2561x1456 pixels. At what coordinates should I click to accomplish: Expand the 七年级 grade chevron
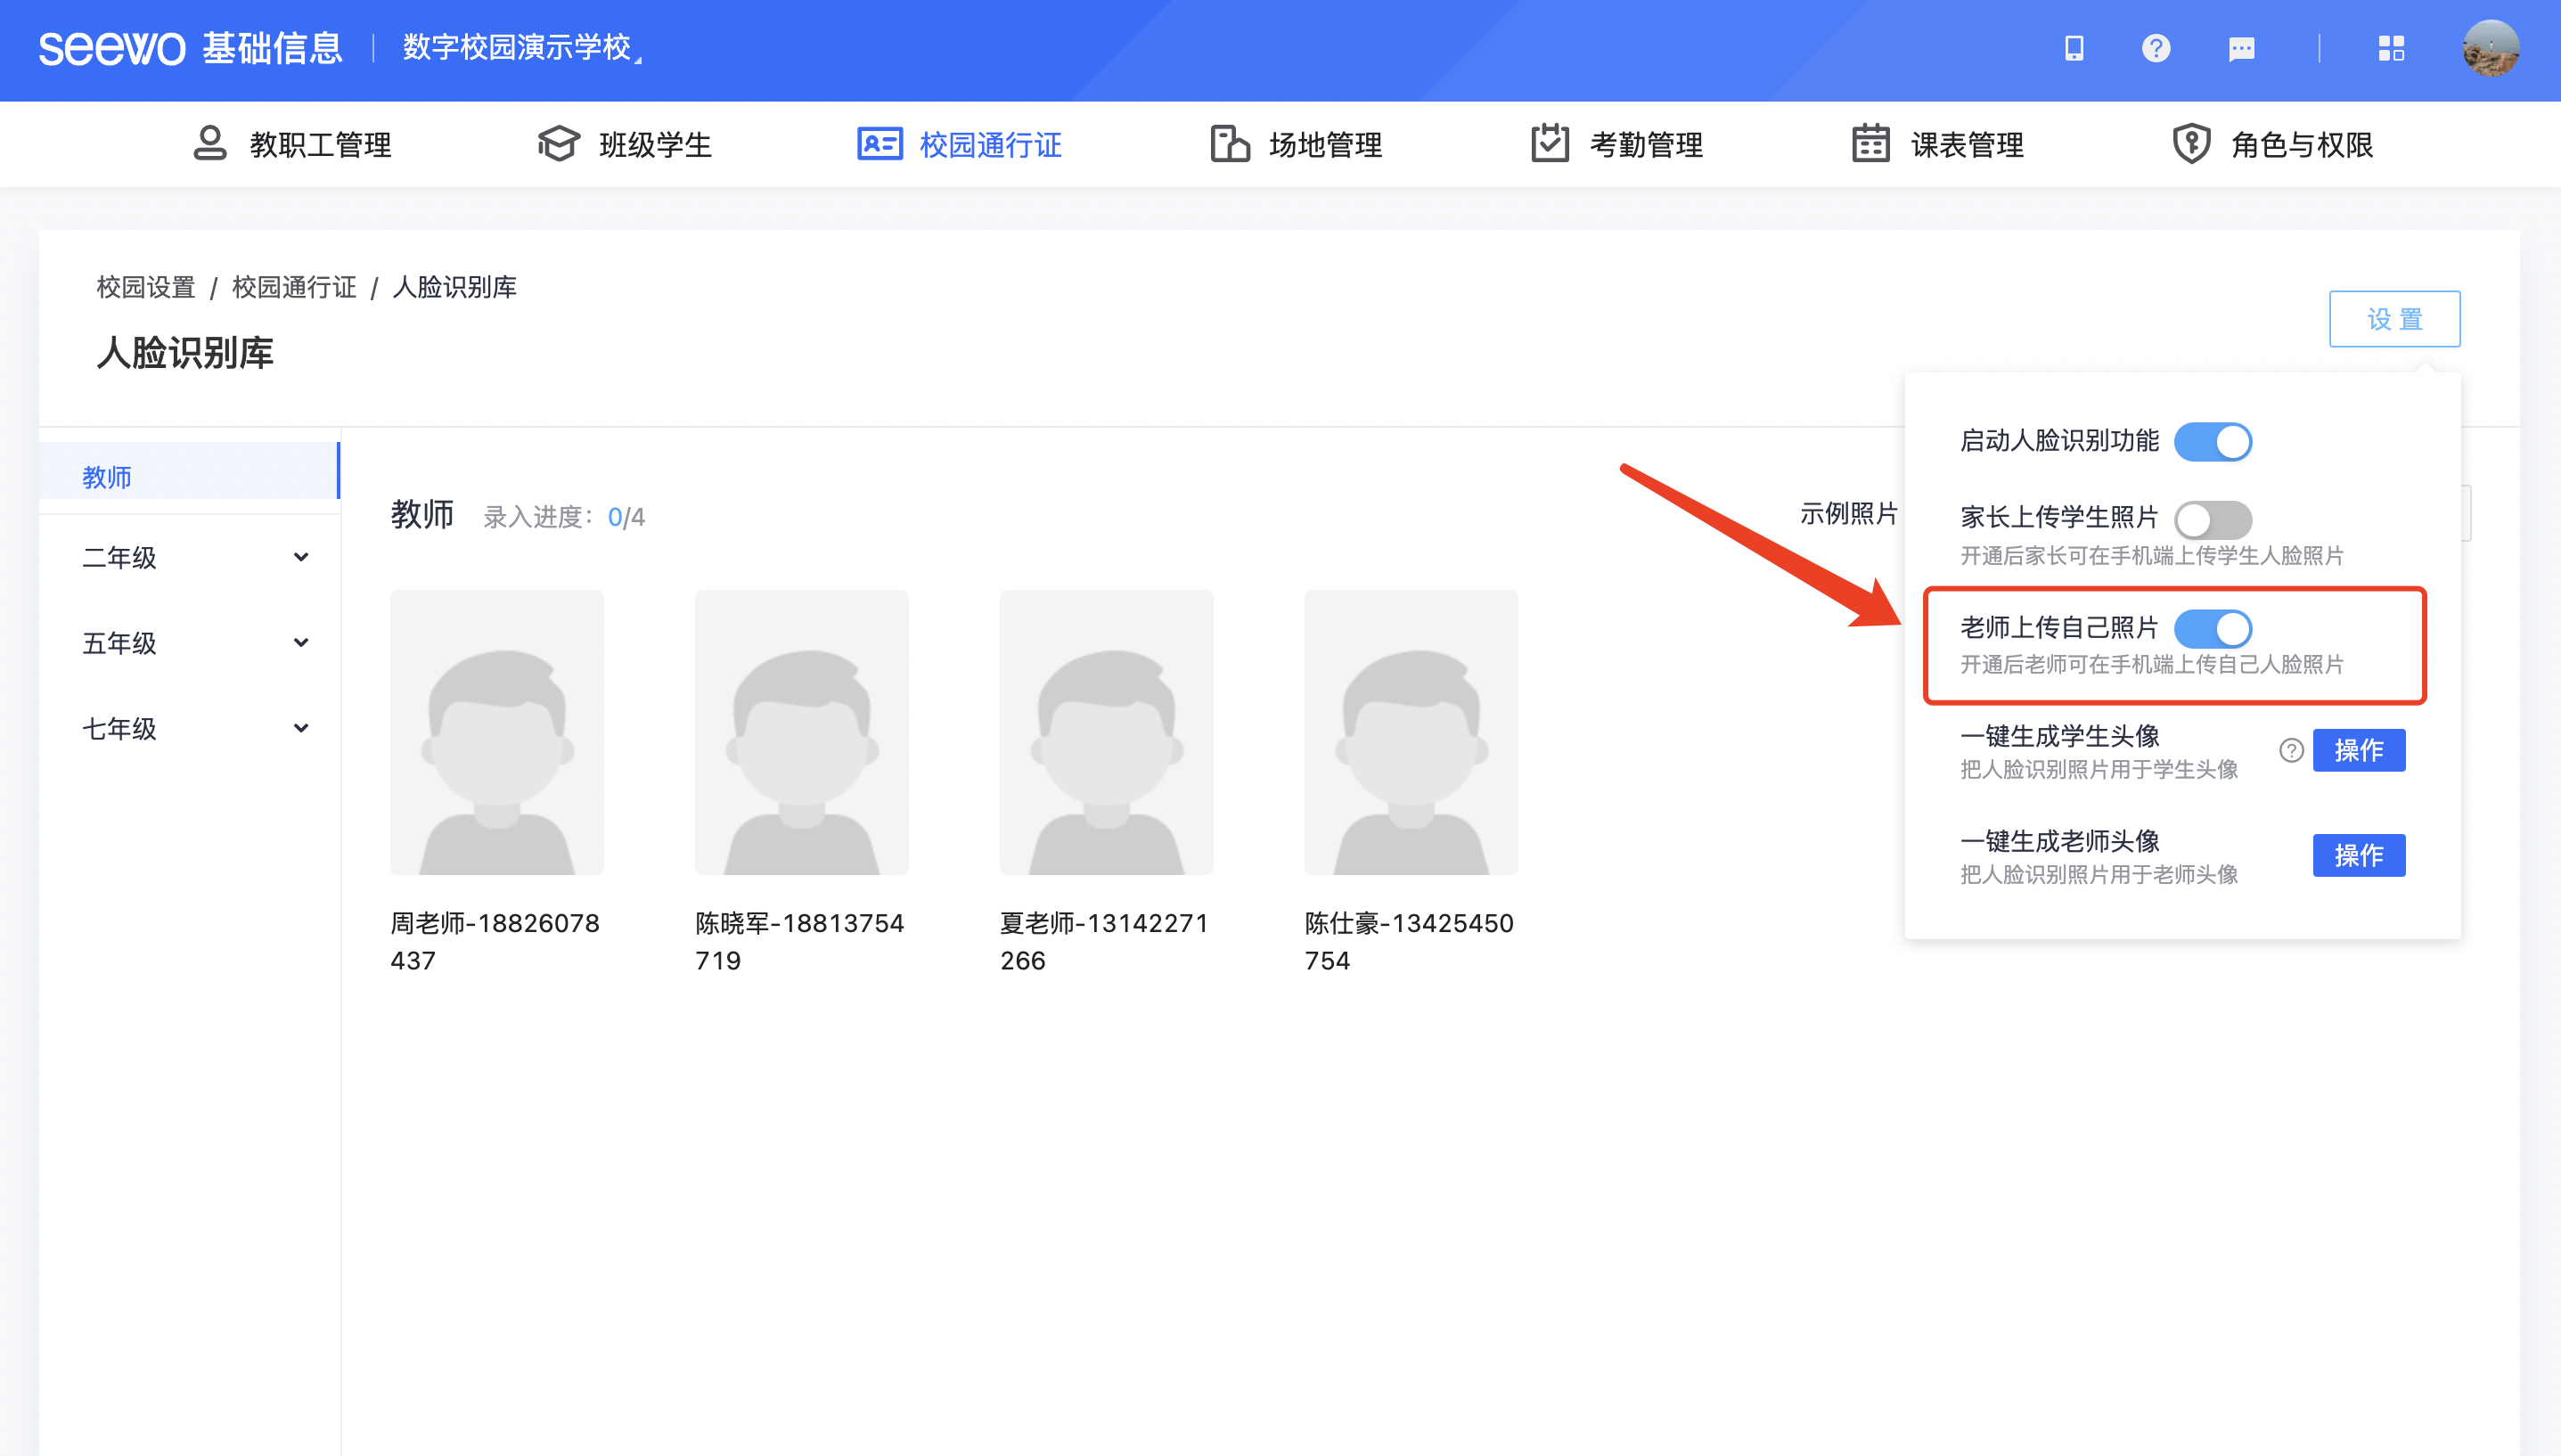[x=301, y=728]
